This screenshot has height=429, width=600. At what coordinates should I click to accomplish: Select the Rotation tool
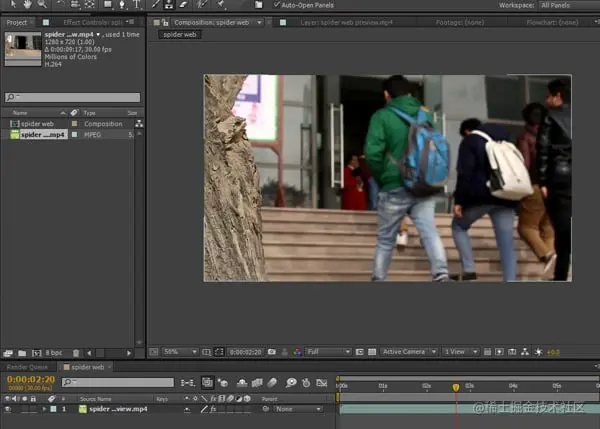(60, 4)
